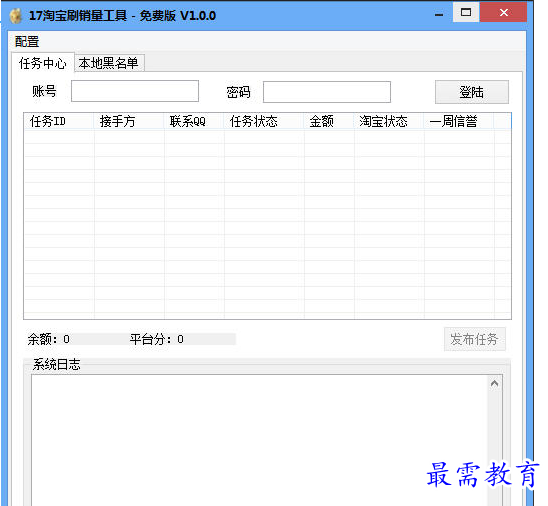Minimize the 17淘宝刷销量工具 window
548x506 pixels.
click(x=439, y=14)
